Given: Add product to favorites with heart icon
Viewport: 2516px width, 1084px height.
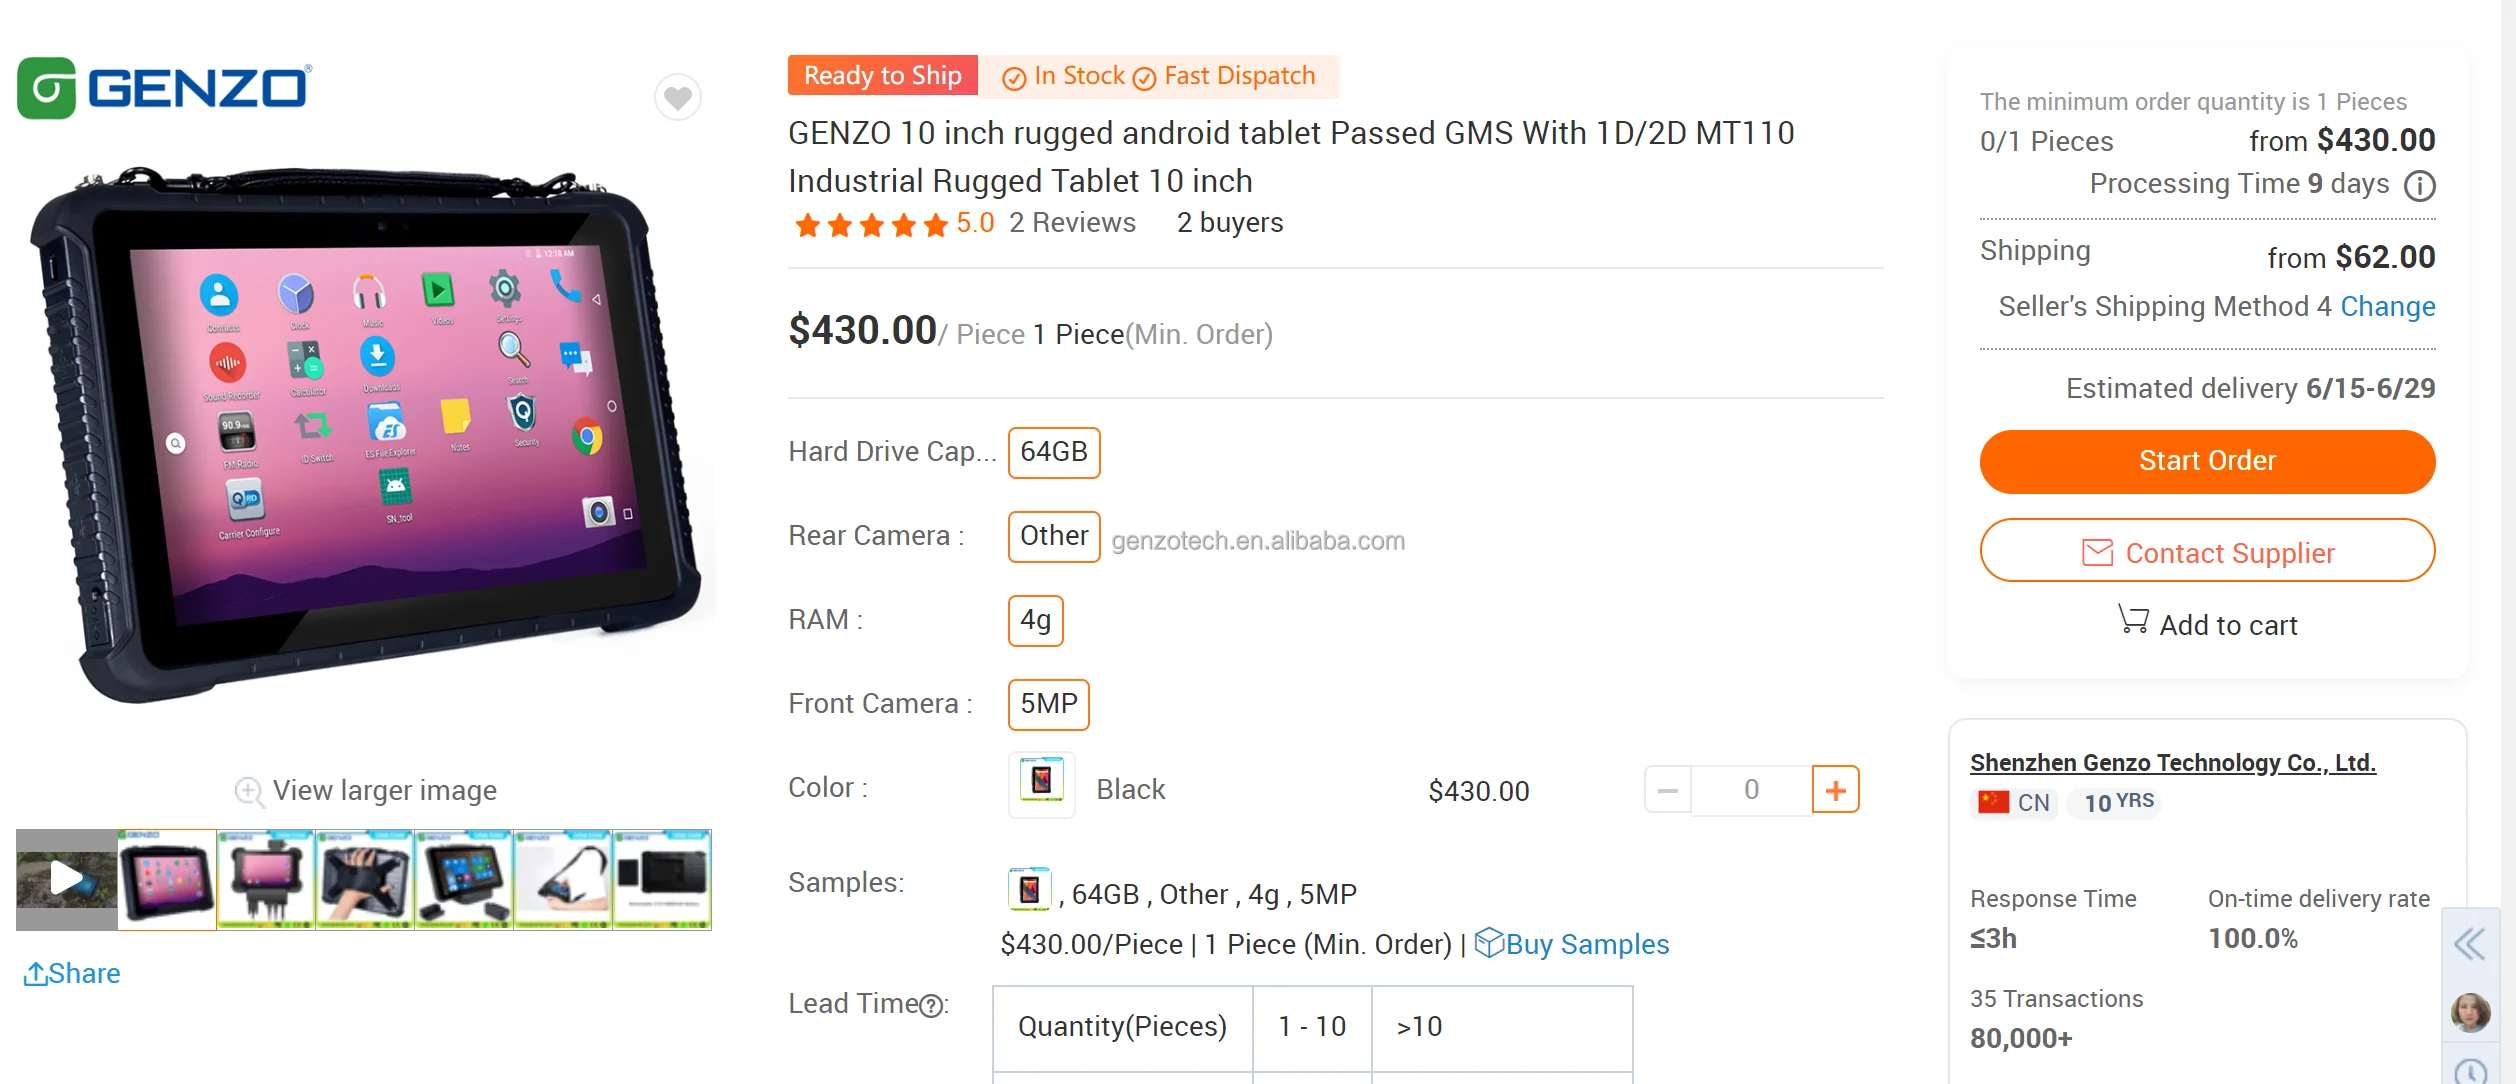Looking at the screenshot, I should [678, 98].
